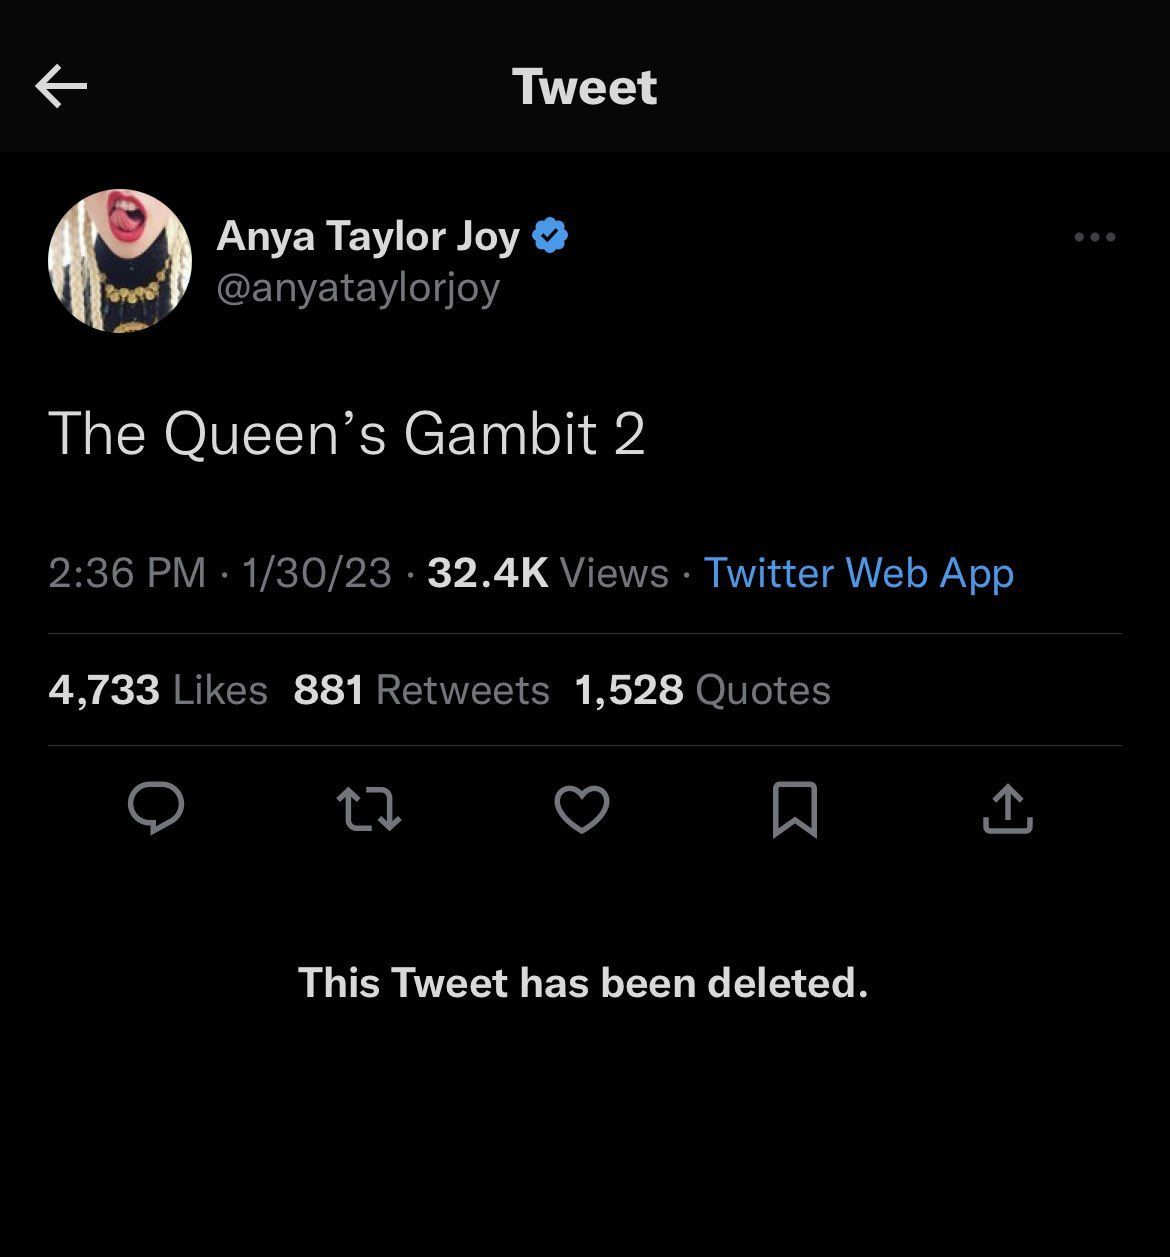Click the @anyataylorjoy handle

pos(358,288)
